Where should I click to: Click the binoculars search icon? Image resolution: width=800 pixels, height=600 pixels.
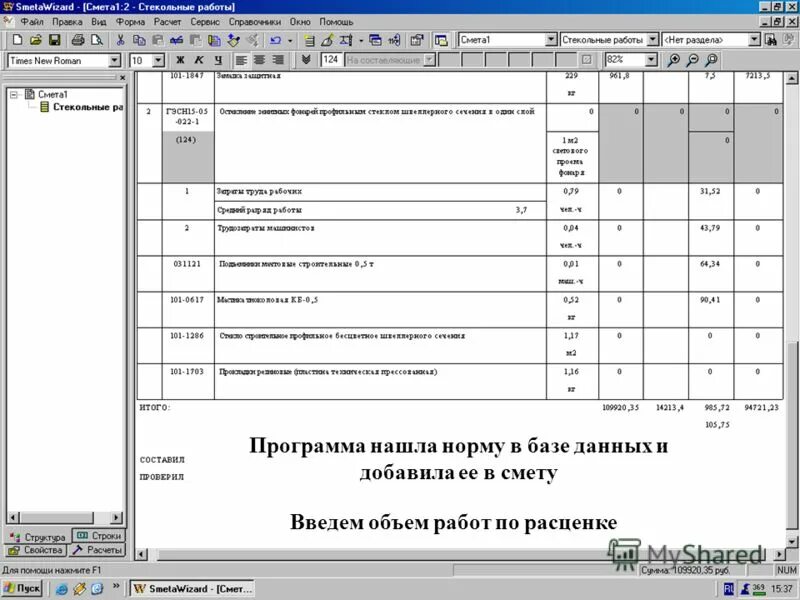click(771, 40)
